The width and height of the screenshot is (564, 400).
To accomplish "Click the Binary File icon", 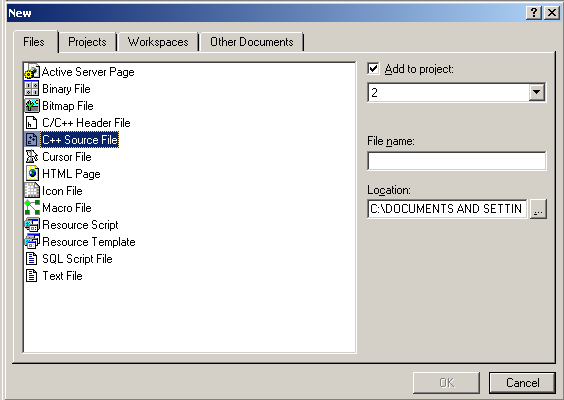I will (x=32, y=88).
